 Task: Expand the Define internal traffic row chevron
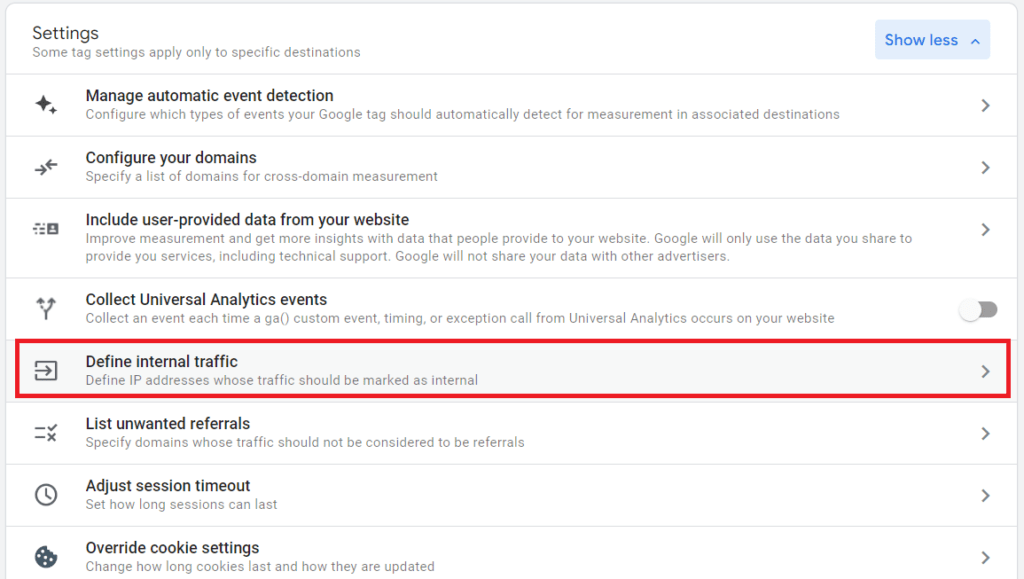[x=983, y=370]
